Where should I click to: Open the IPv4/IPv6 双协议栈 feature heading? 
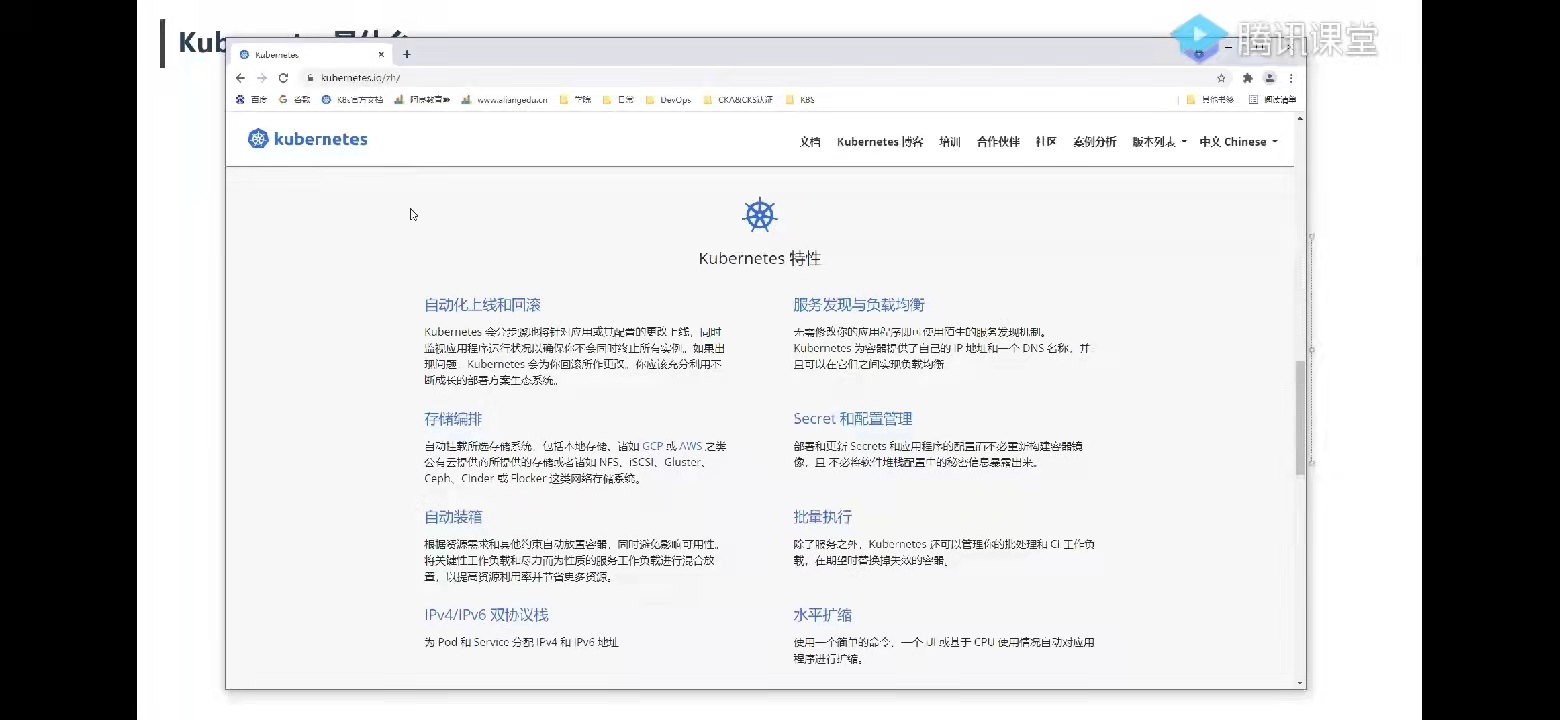pyautogui.click(x=486, y=615)
